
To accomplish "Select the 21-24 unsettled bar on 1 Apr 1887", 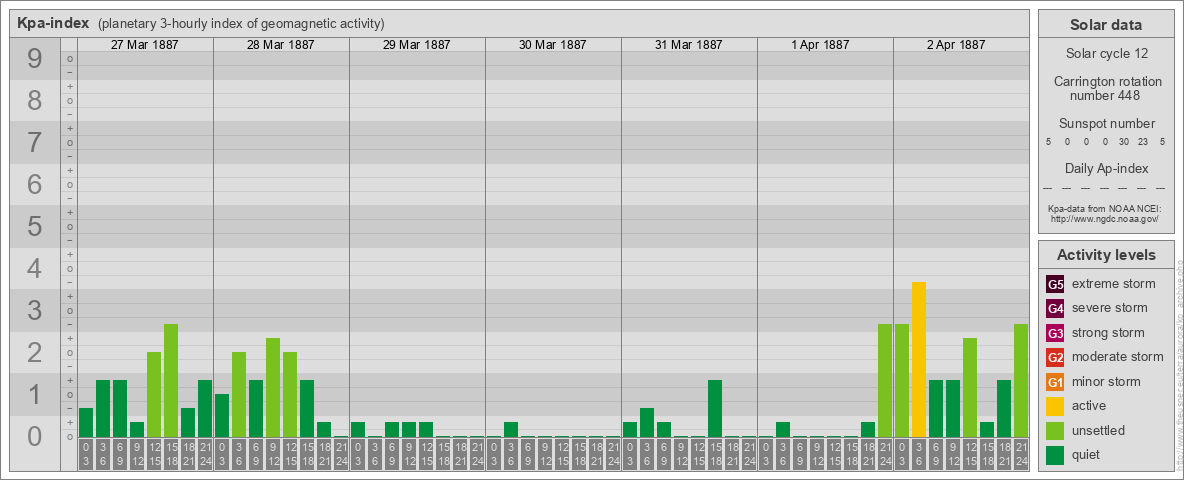I will pos(884,380).
